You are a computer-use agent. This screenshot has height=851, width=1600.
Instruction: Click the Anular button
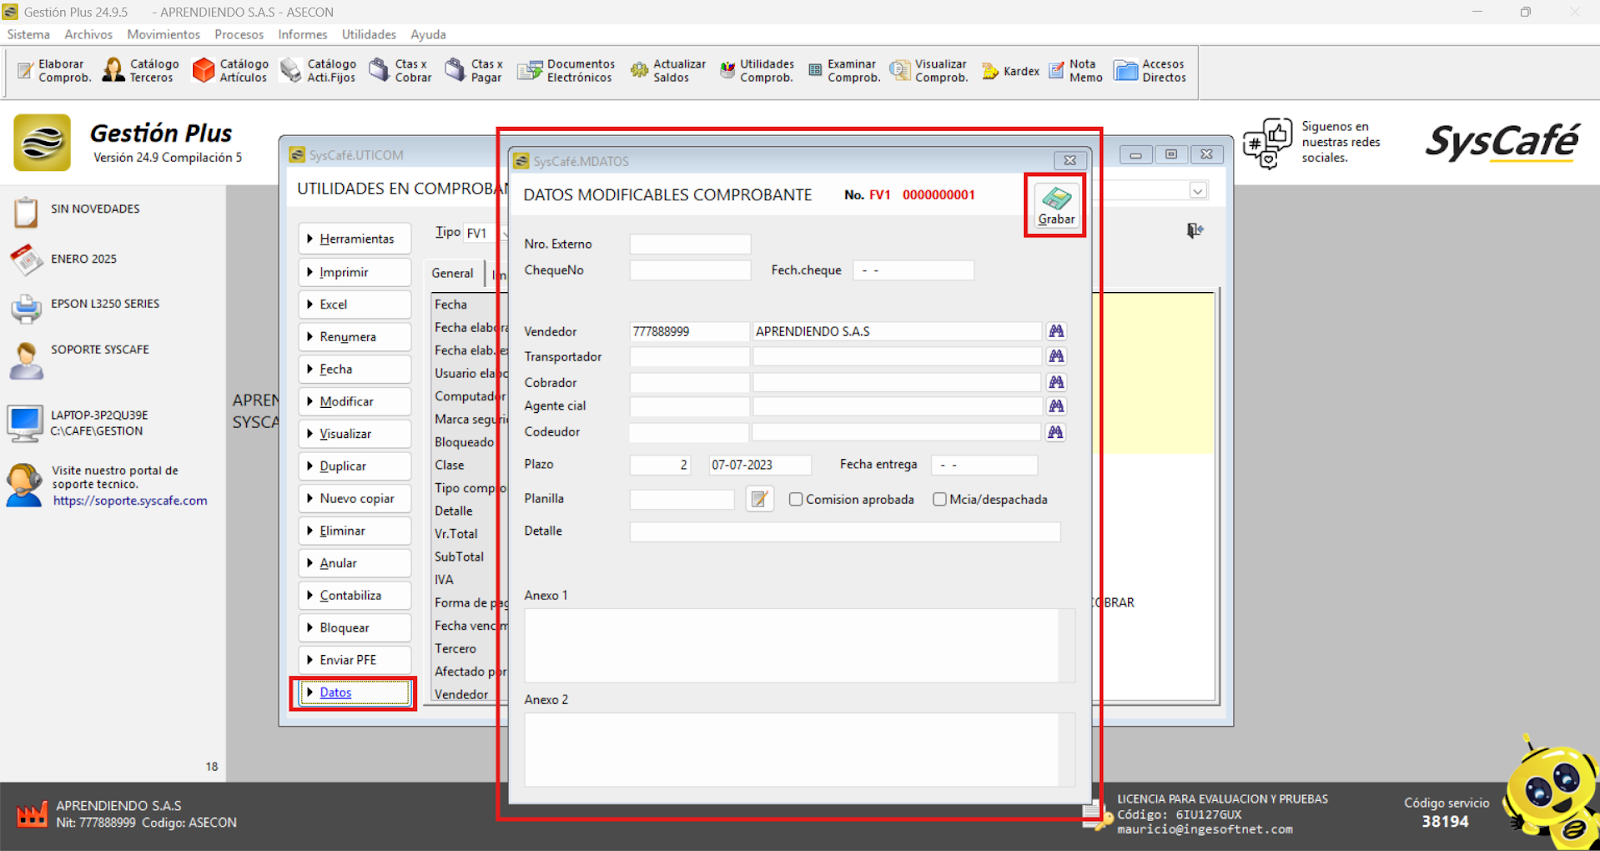355,563
